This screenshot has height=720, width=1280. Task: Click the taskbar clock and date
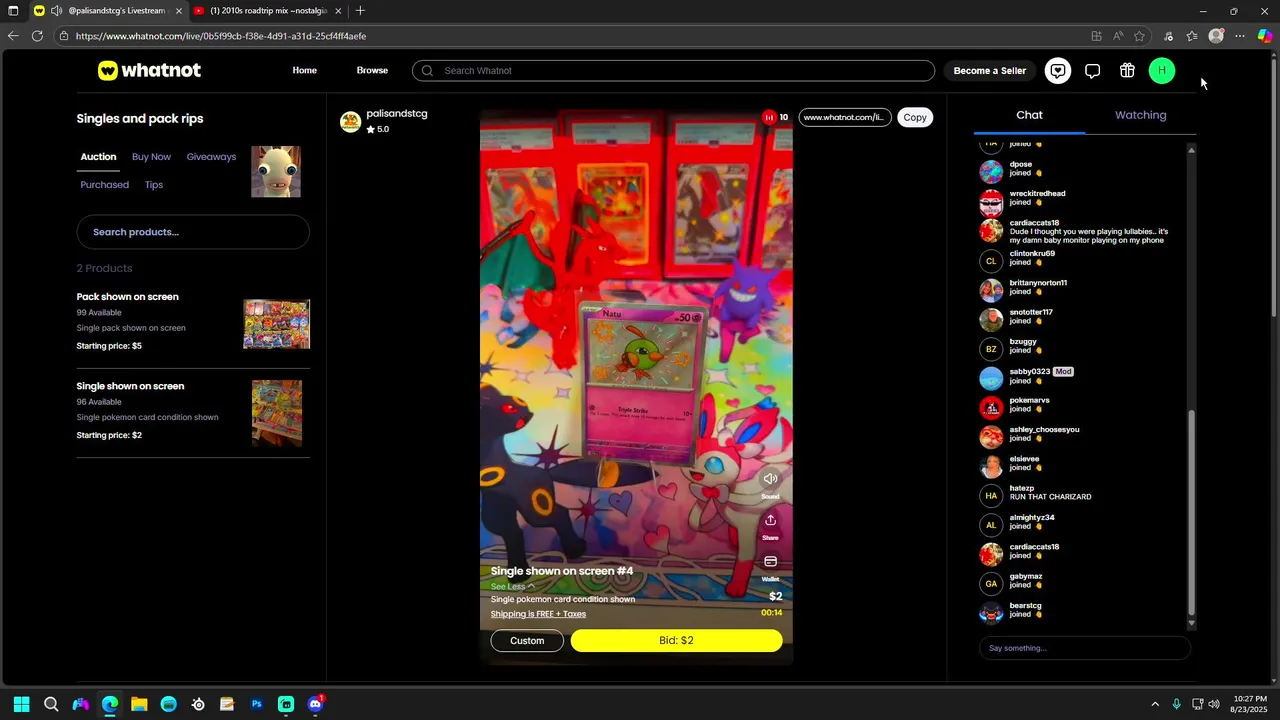[1250, 704]
